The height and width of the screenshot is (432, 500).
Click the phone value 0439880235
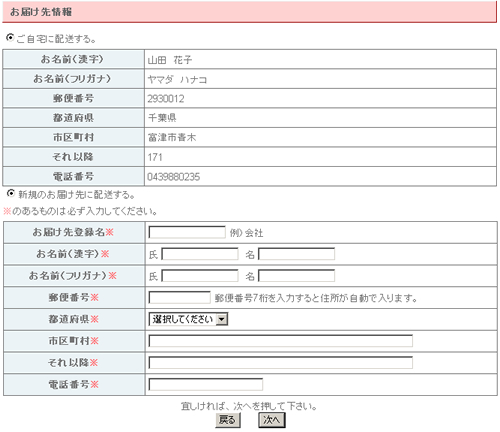pos(174,177)
